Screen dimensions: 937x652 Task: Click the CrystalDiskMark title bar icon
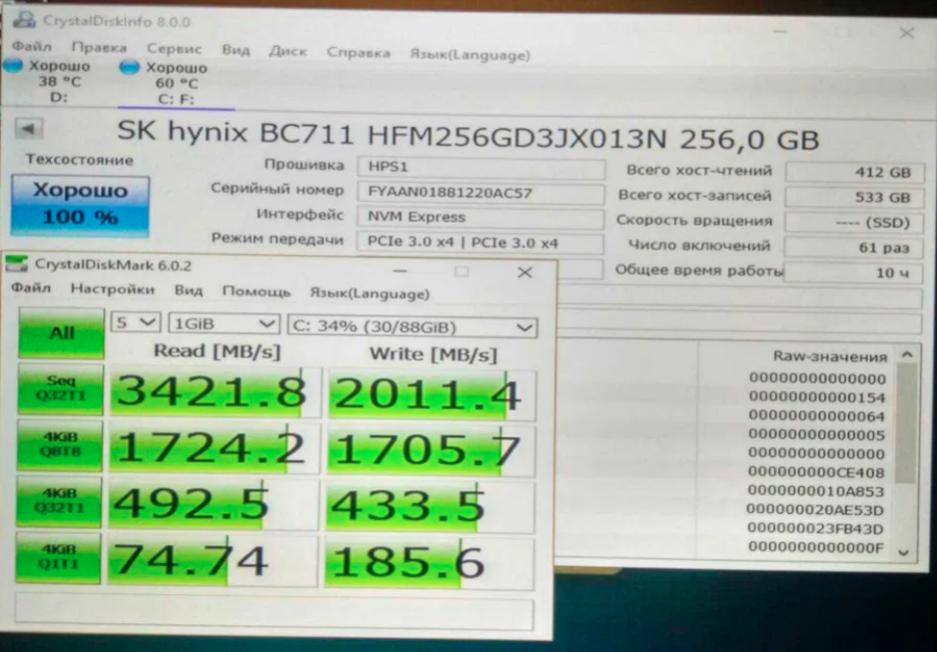click(17, 264)
